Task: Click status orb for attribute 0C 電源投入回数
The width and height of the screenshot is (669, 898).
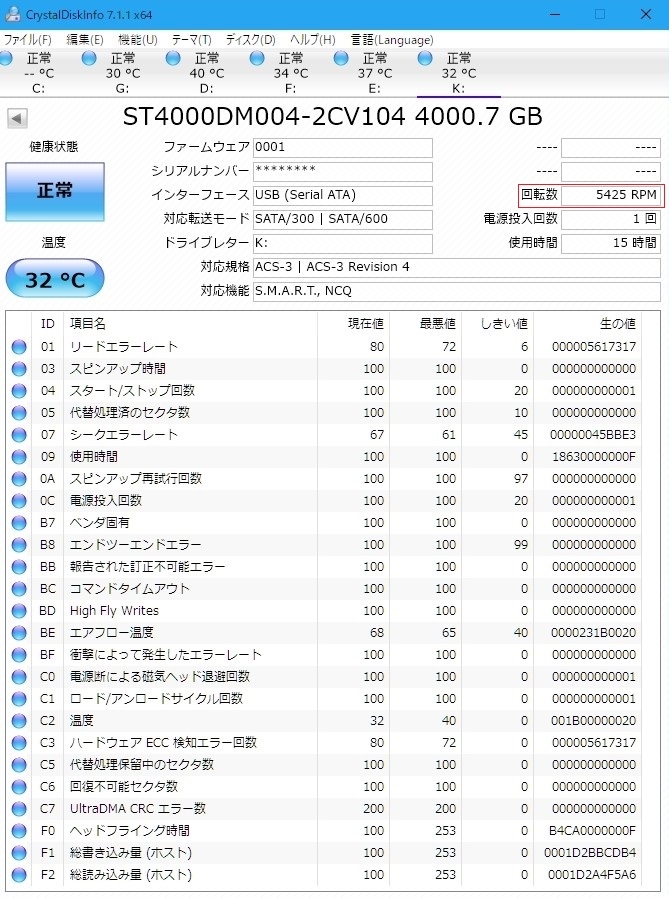Action: pyautogui.click(x=19, y=501)
